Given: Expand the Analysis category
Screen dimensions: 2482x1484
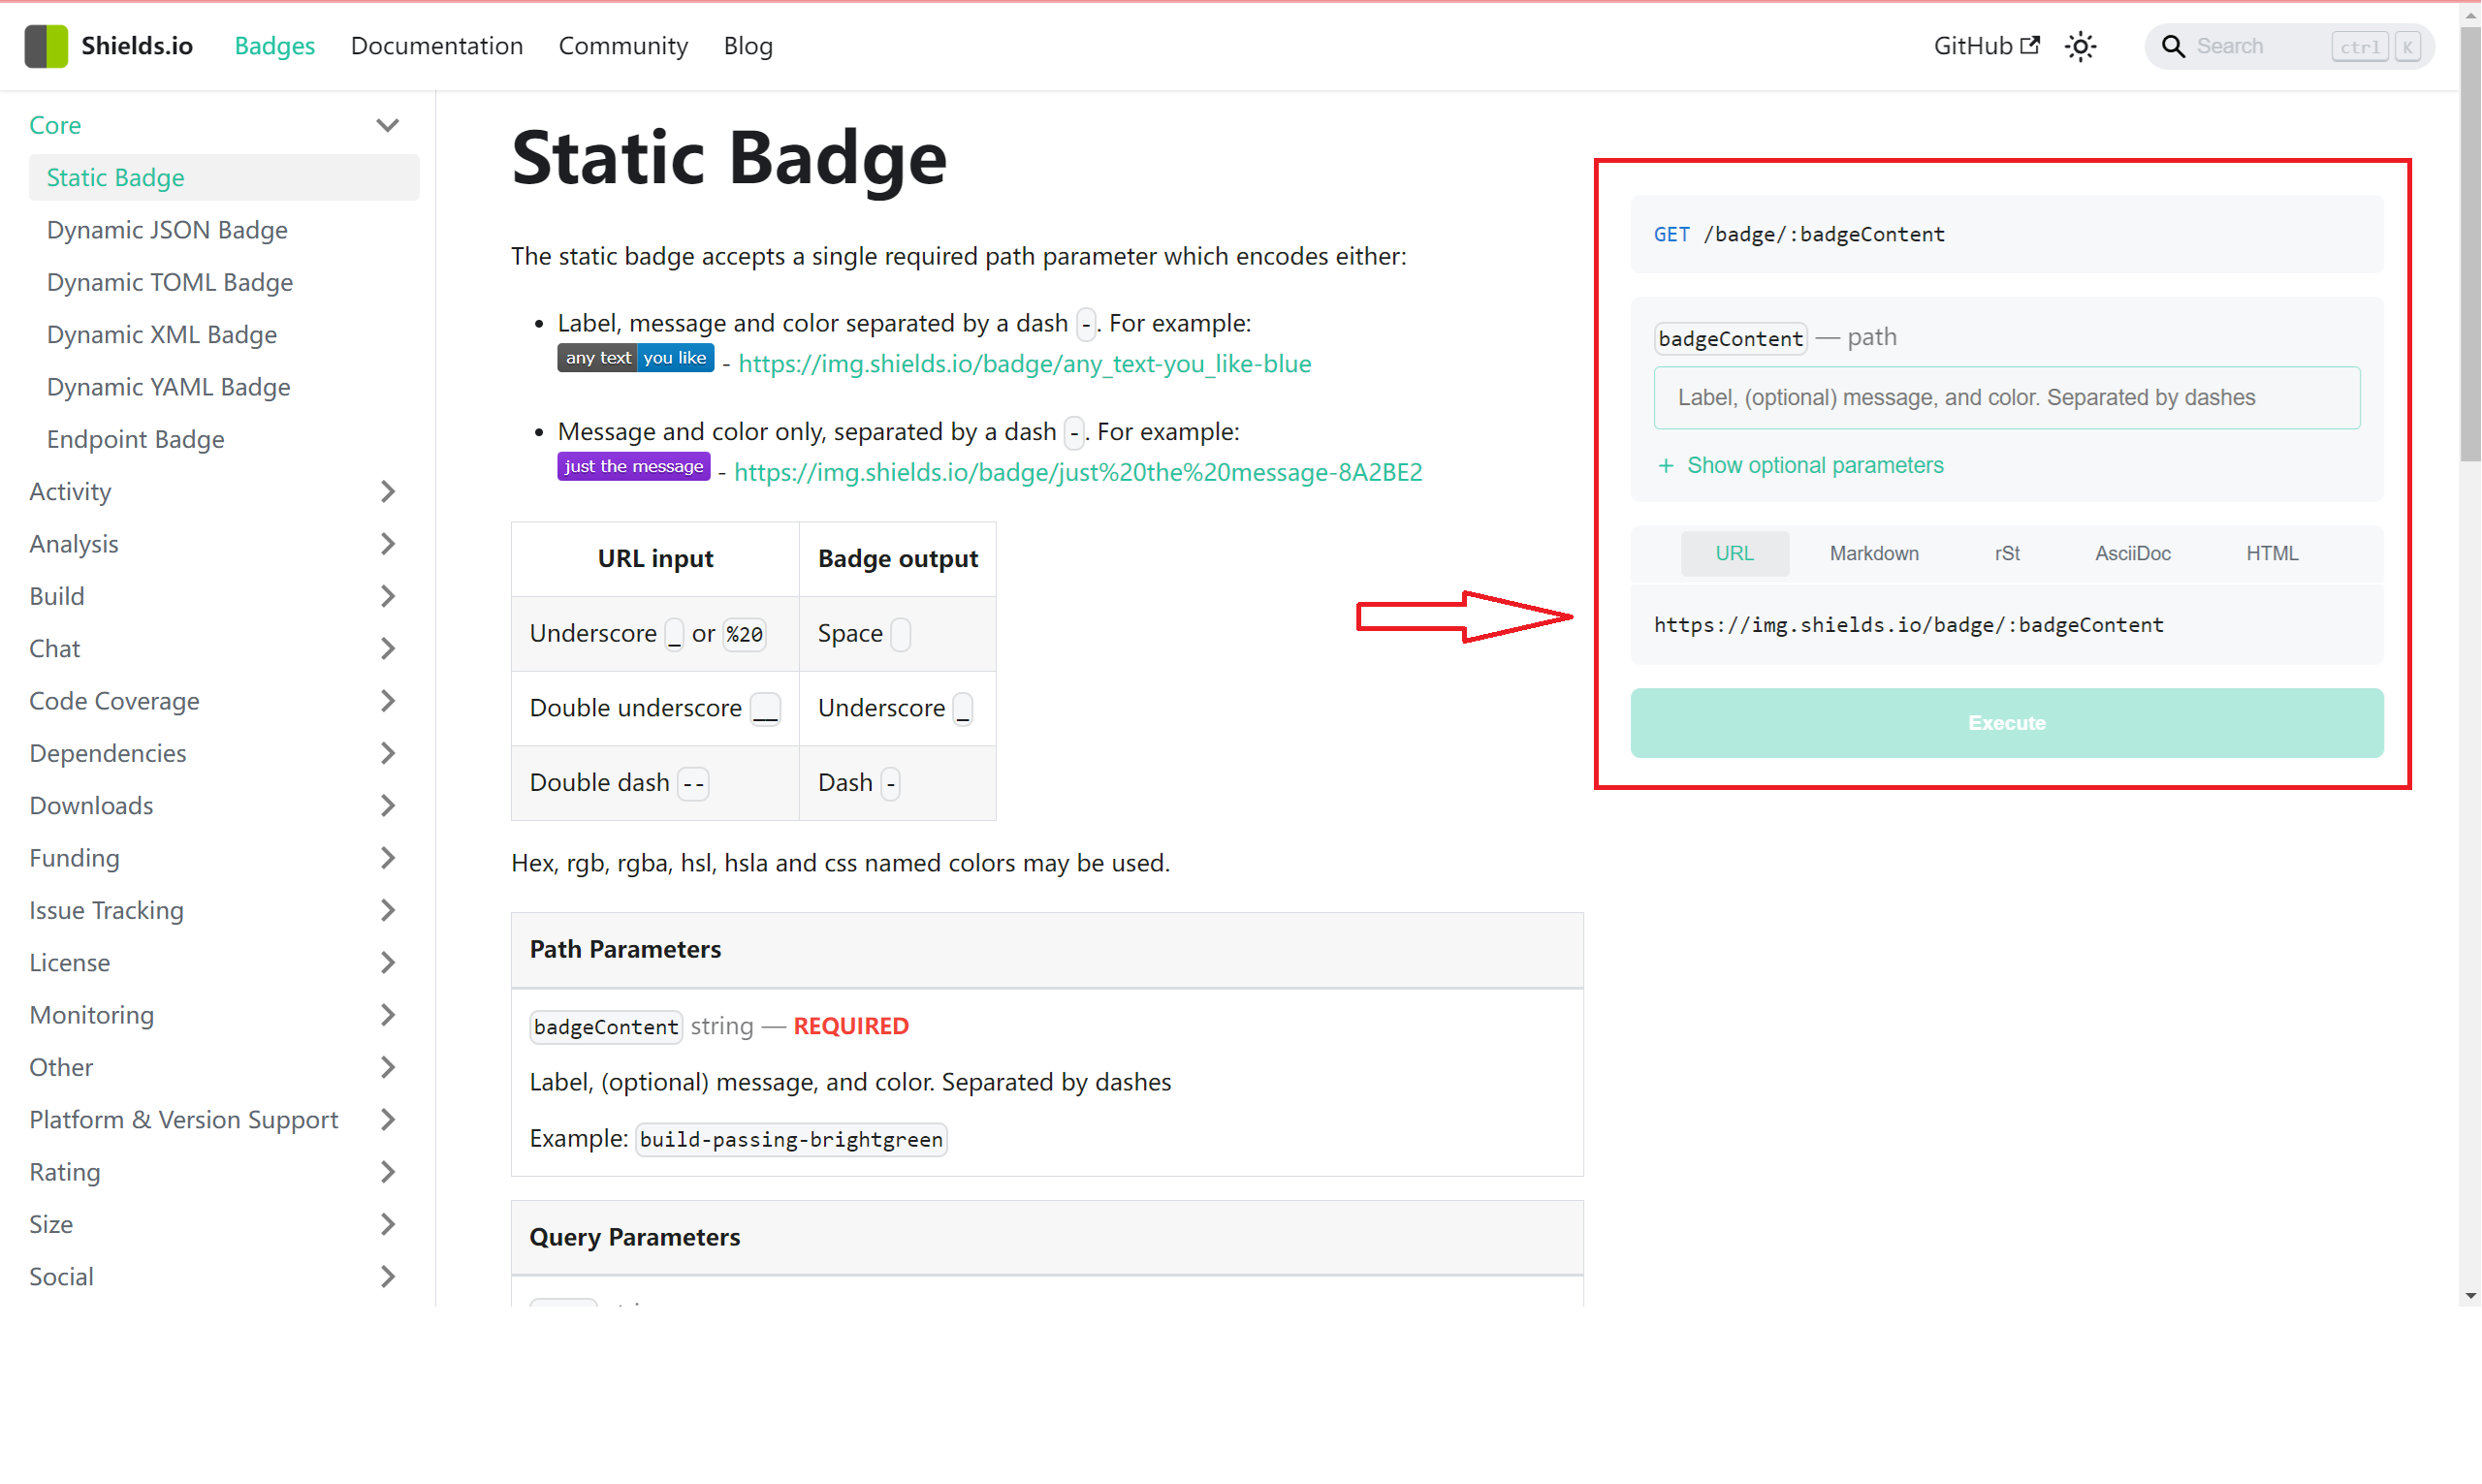Looking at the screenshot, I should 387,544.
